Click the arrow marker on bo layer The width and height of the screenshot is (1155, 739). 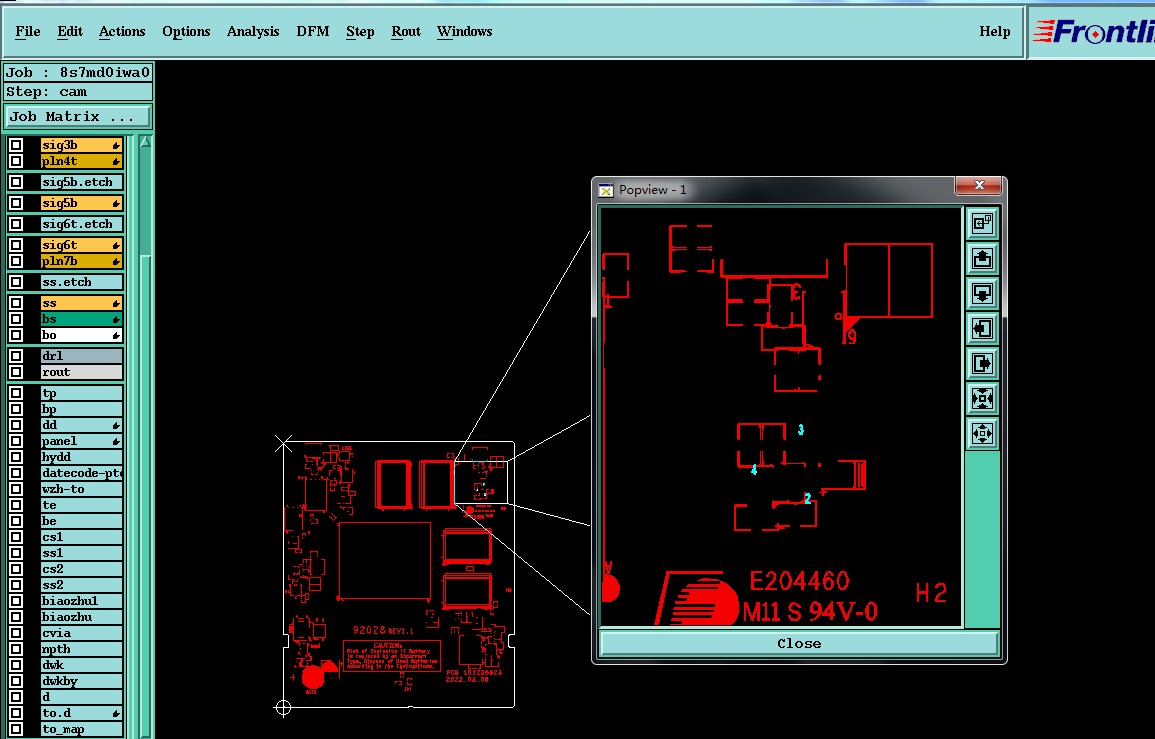[116, 336]
